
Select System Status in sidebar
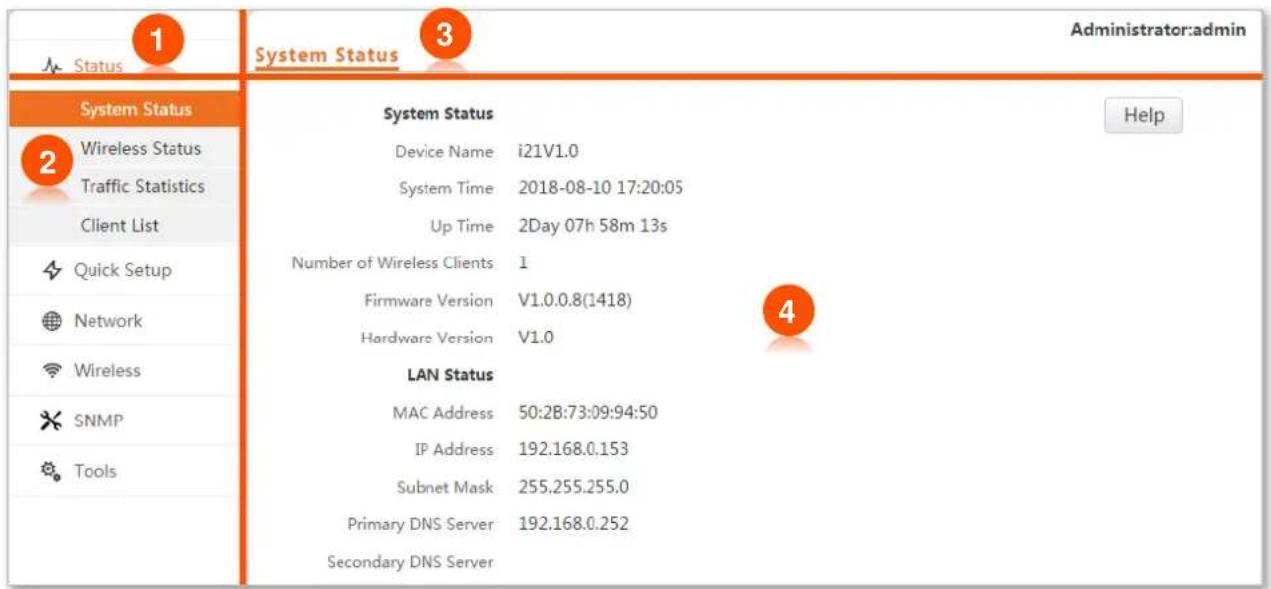pos(125,110)
